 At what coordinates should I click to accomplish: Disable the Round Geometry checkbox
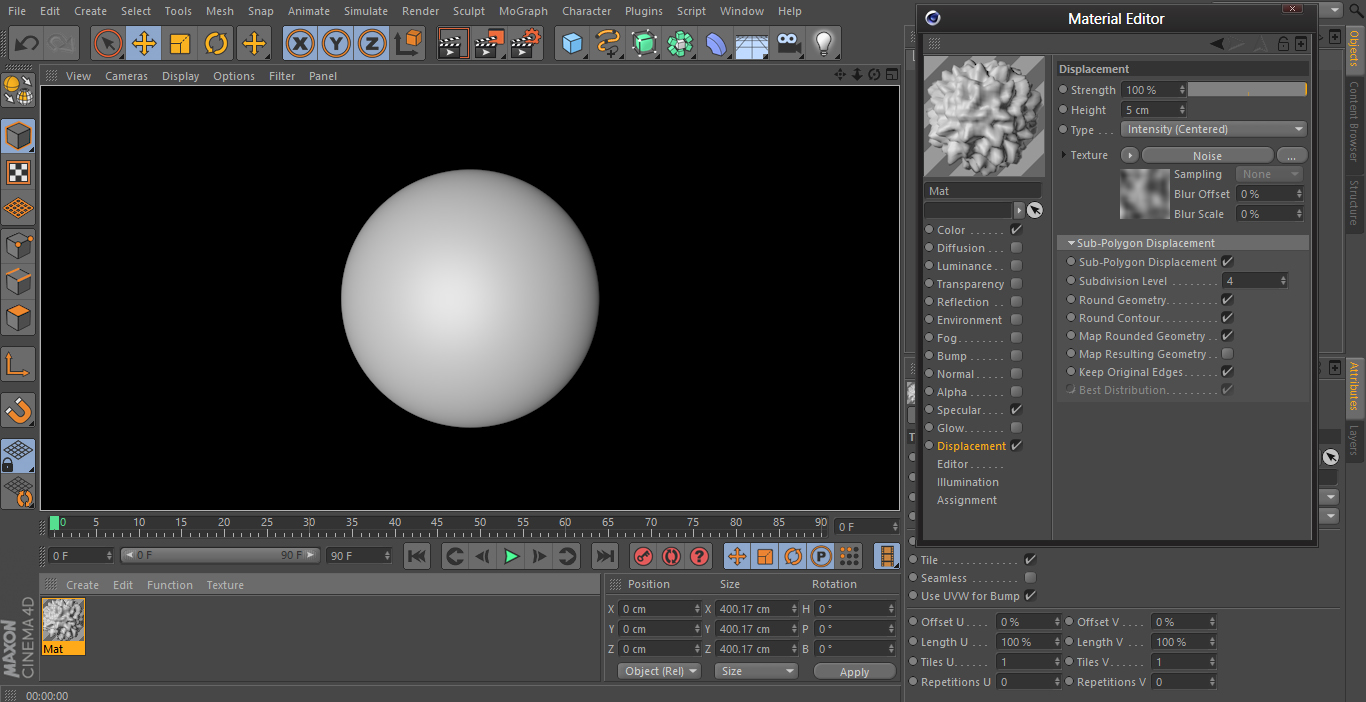[x=1227, y=300]
